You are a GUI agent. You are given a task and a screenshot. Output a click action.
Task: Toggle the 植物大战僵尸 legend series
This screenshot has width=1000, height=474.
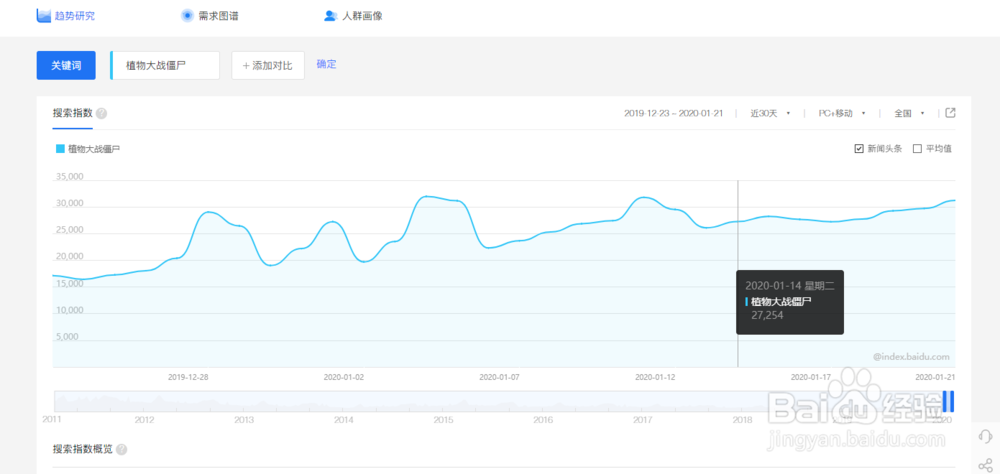pyautogui.click(x=88, y=149)
